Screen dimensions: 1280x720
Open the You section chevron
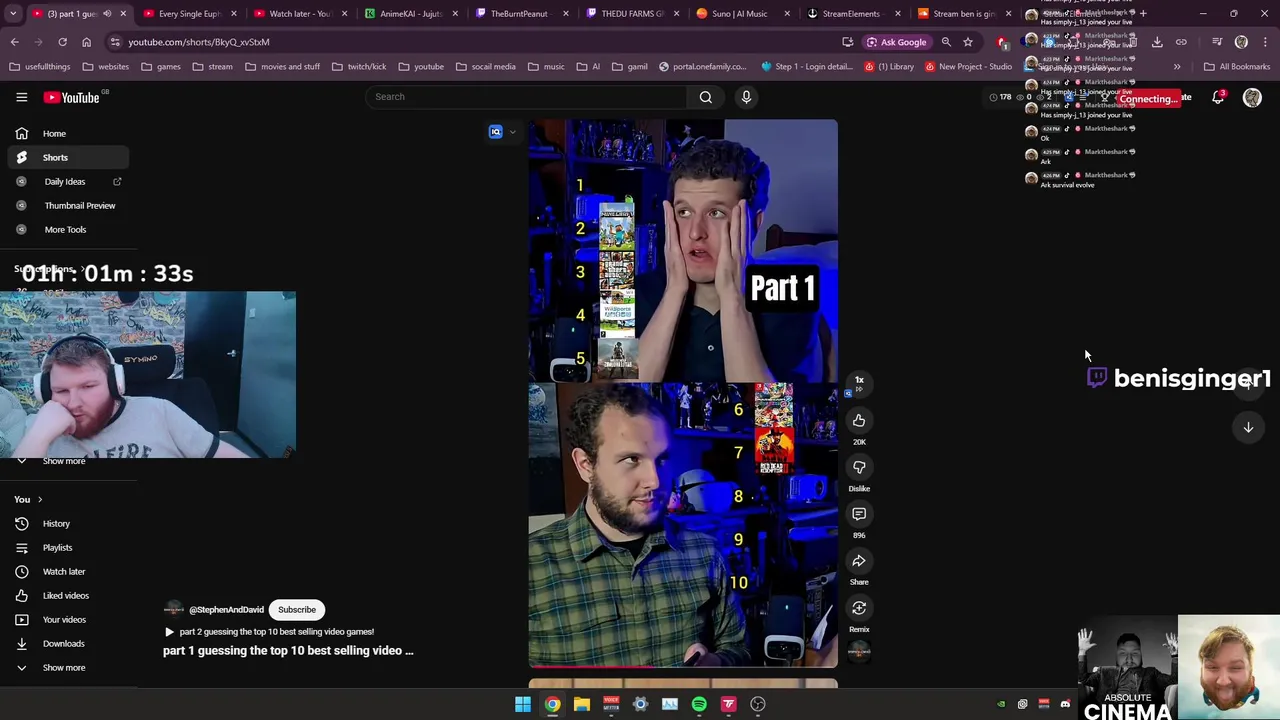pyautogui.click(x=40, y=499)
